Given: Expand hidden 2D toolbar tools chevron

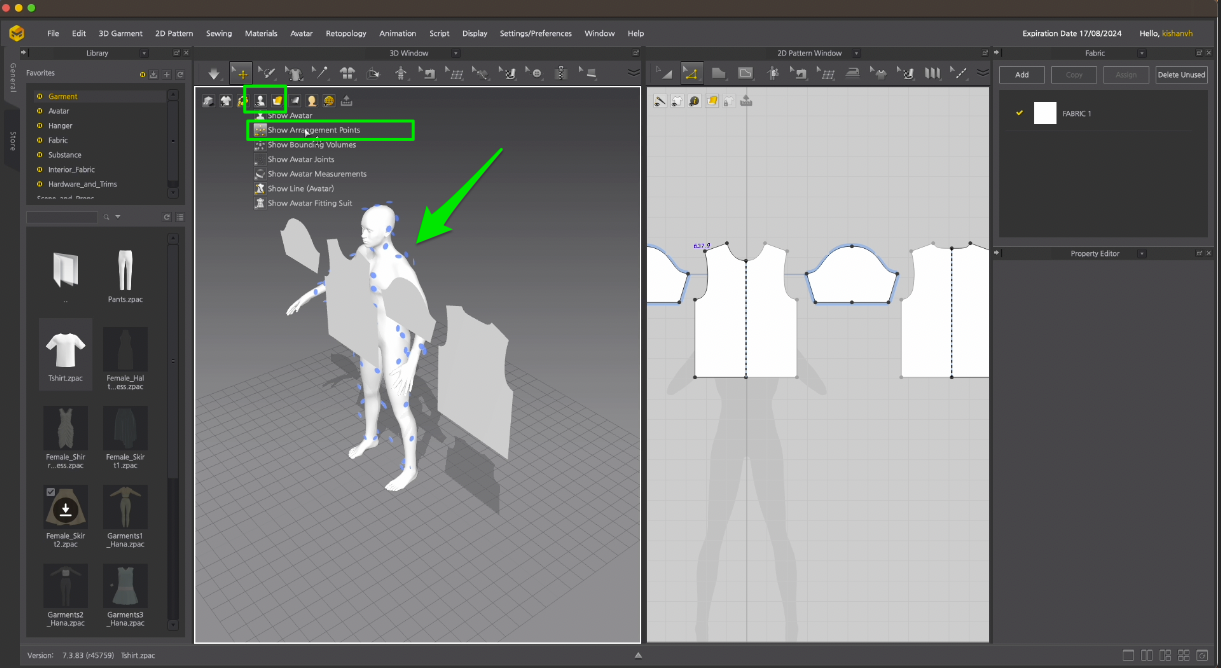Looking at the screenshot, I should tap(981, 73).
